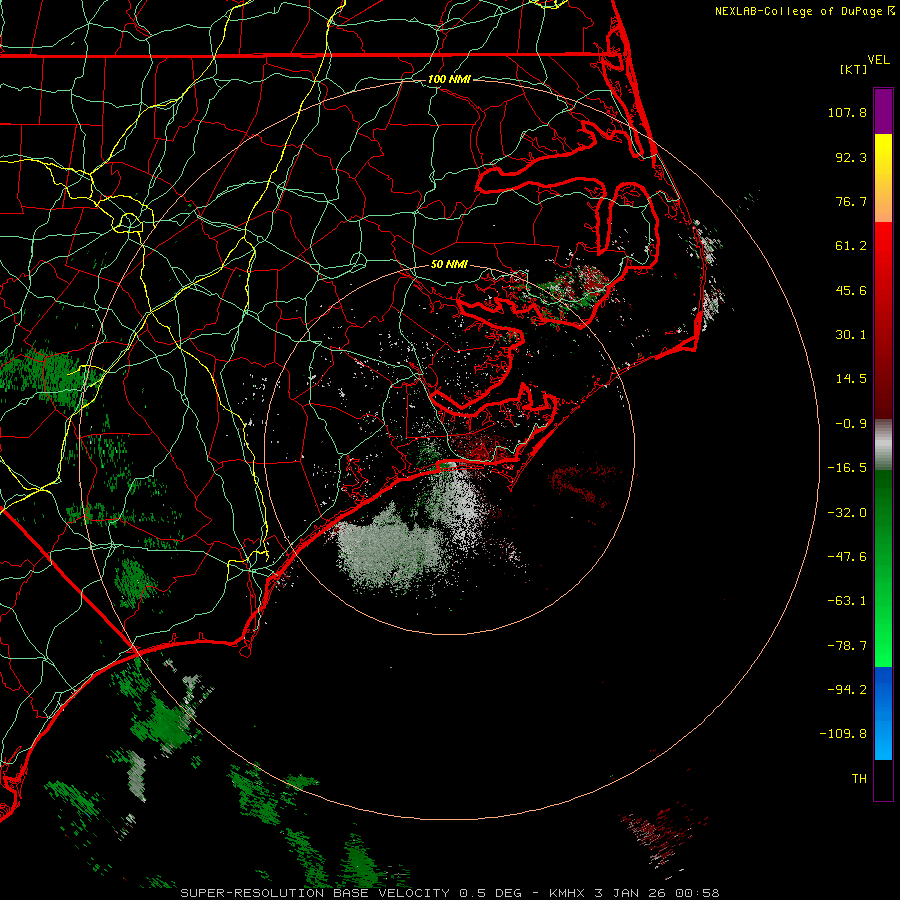The width and height of the screenshot is (900, 900).
Task: Click the [KT] units label
Action: [x=854, y=69]
